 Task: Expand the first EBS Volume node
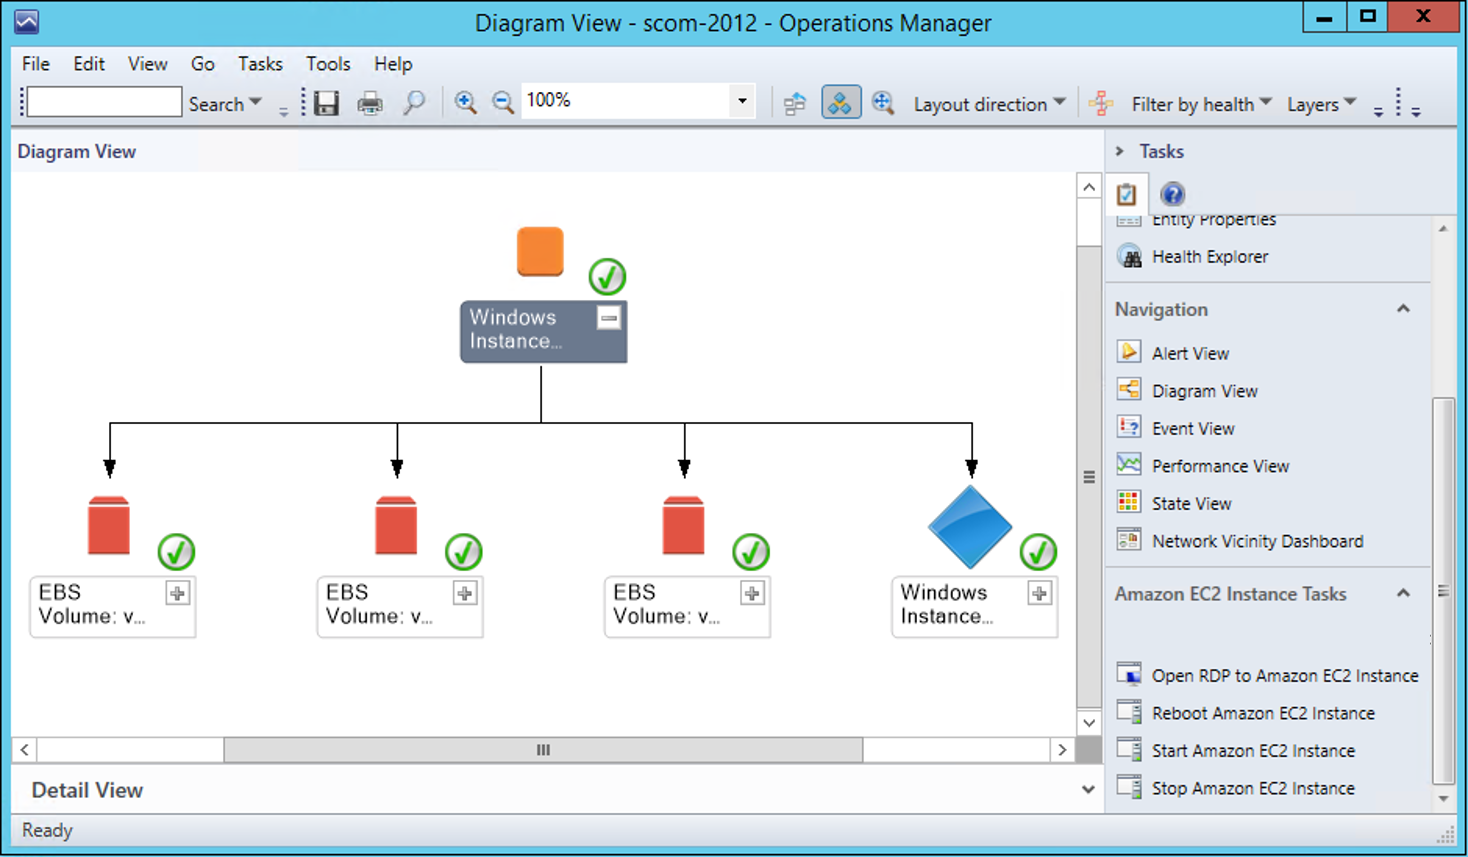(178, 593)
